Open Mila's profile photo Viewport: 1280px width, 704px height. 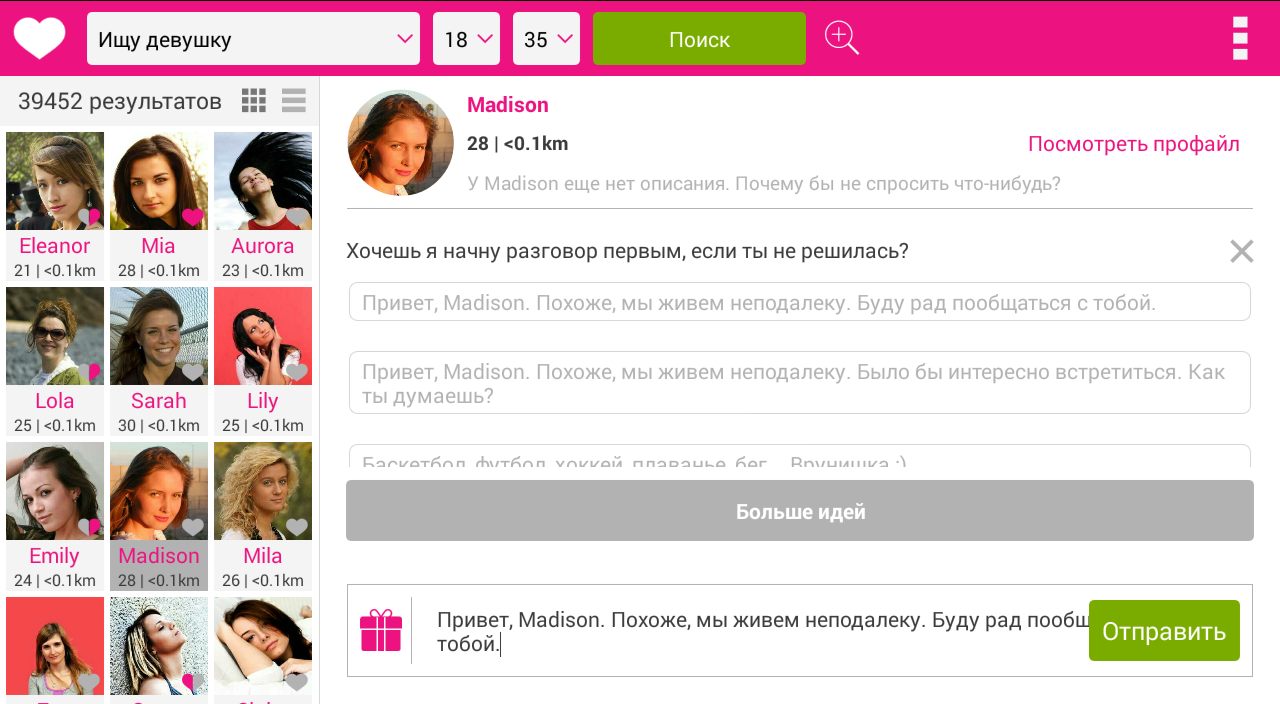point(263,491)
